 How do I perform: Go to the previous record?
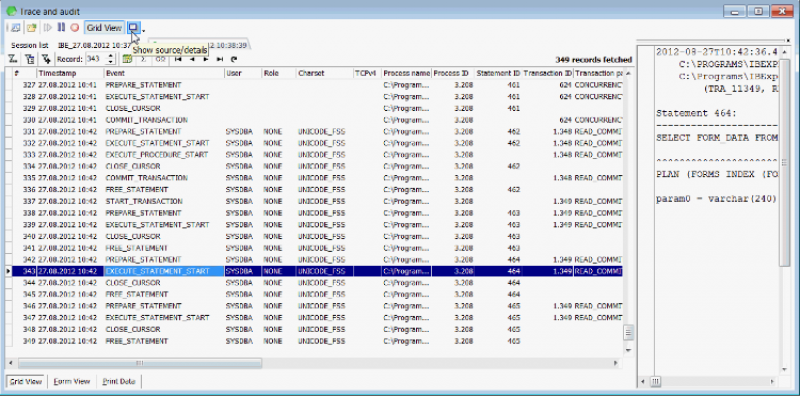[x=192, y=59]
